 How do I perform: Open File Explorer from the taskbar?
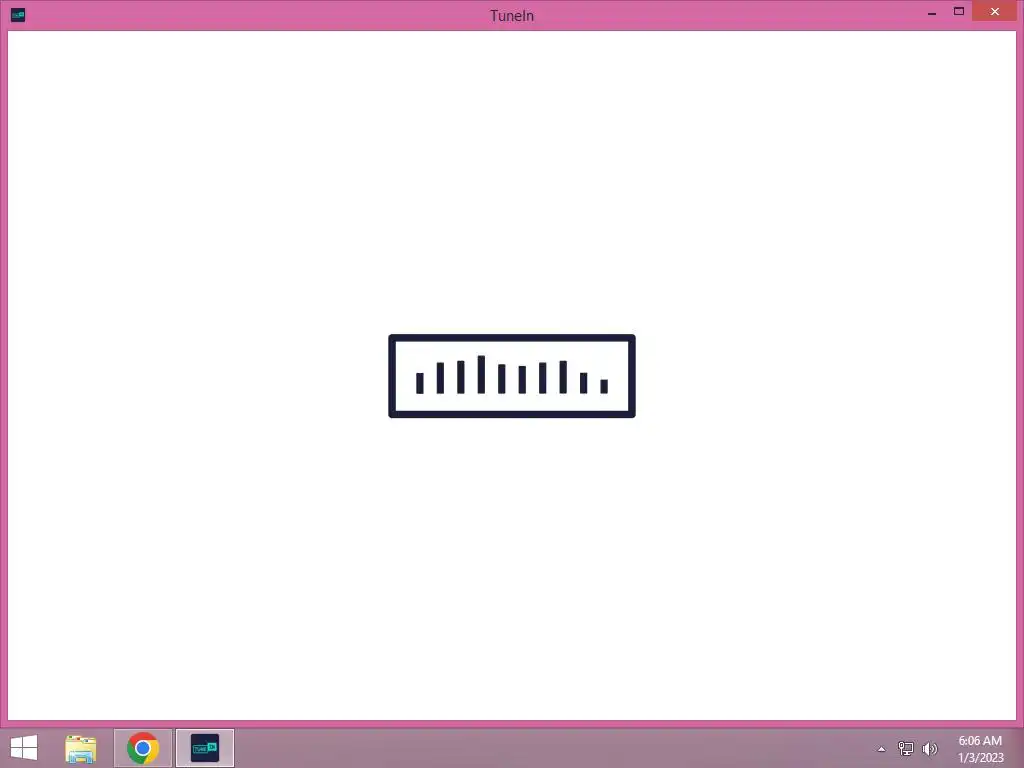pos(81,748)
